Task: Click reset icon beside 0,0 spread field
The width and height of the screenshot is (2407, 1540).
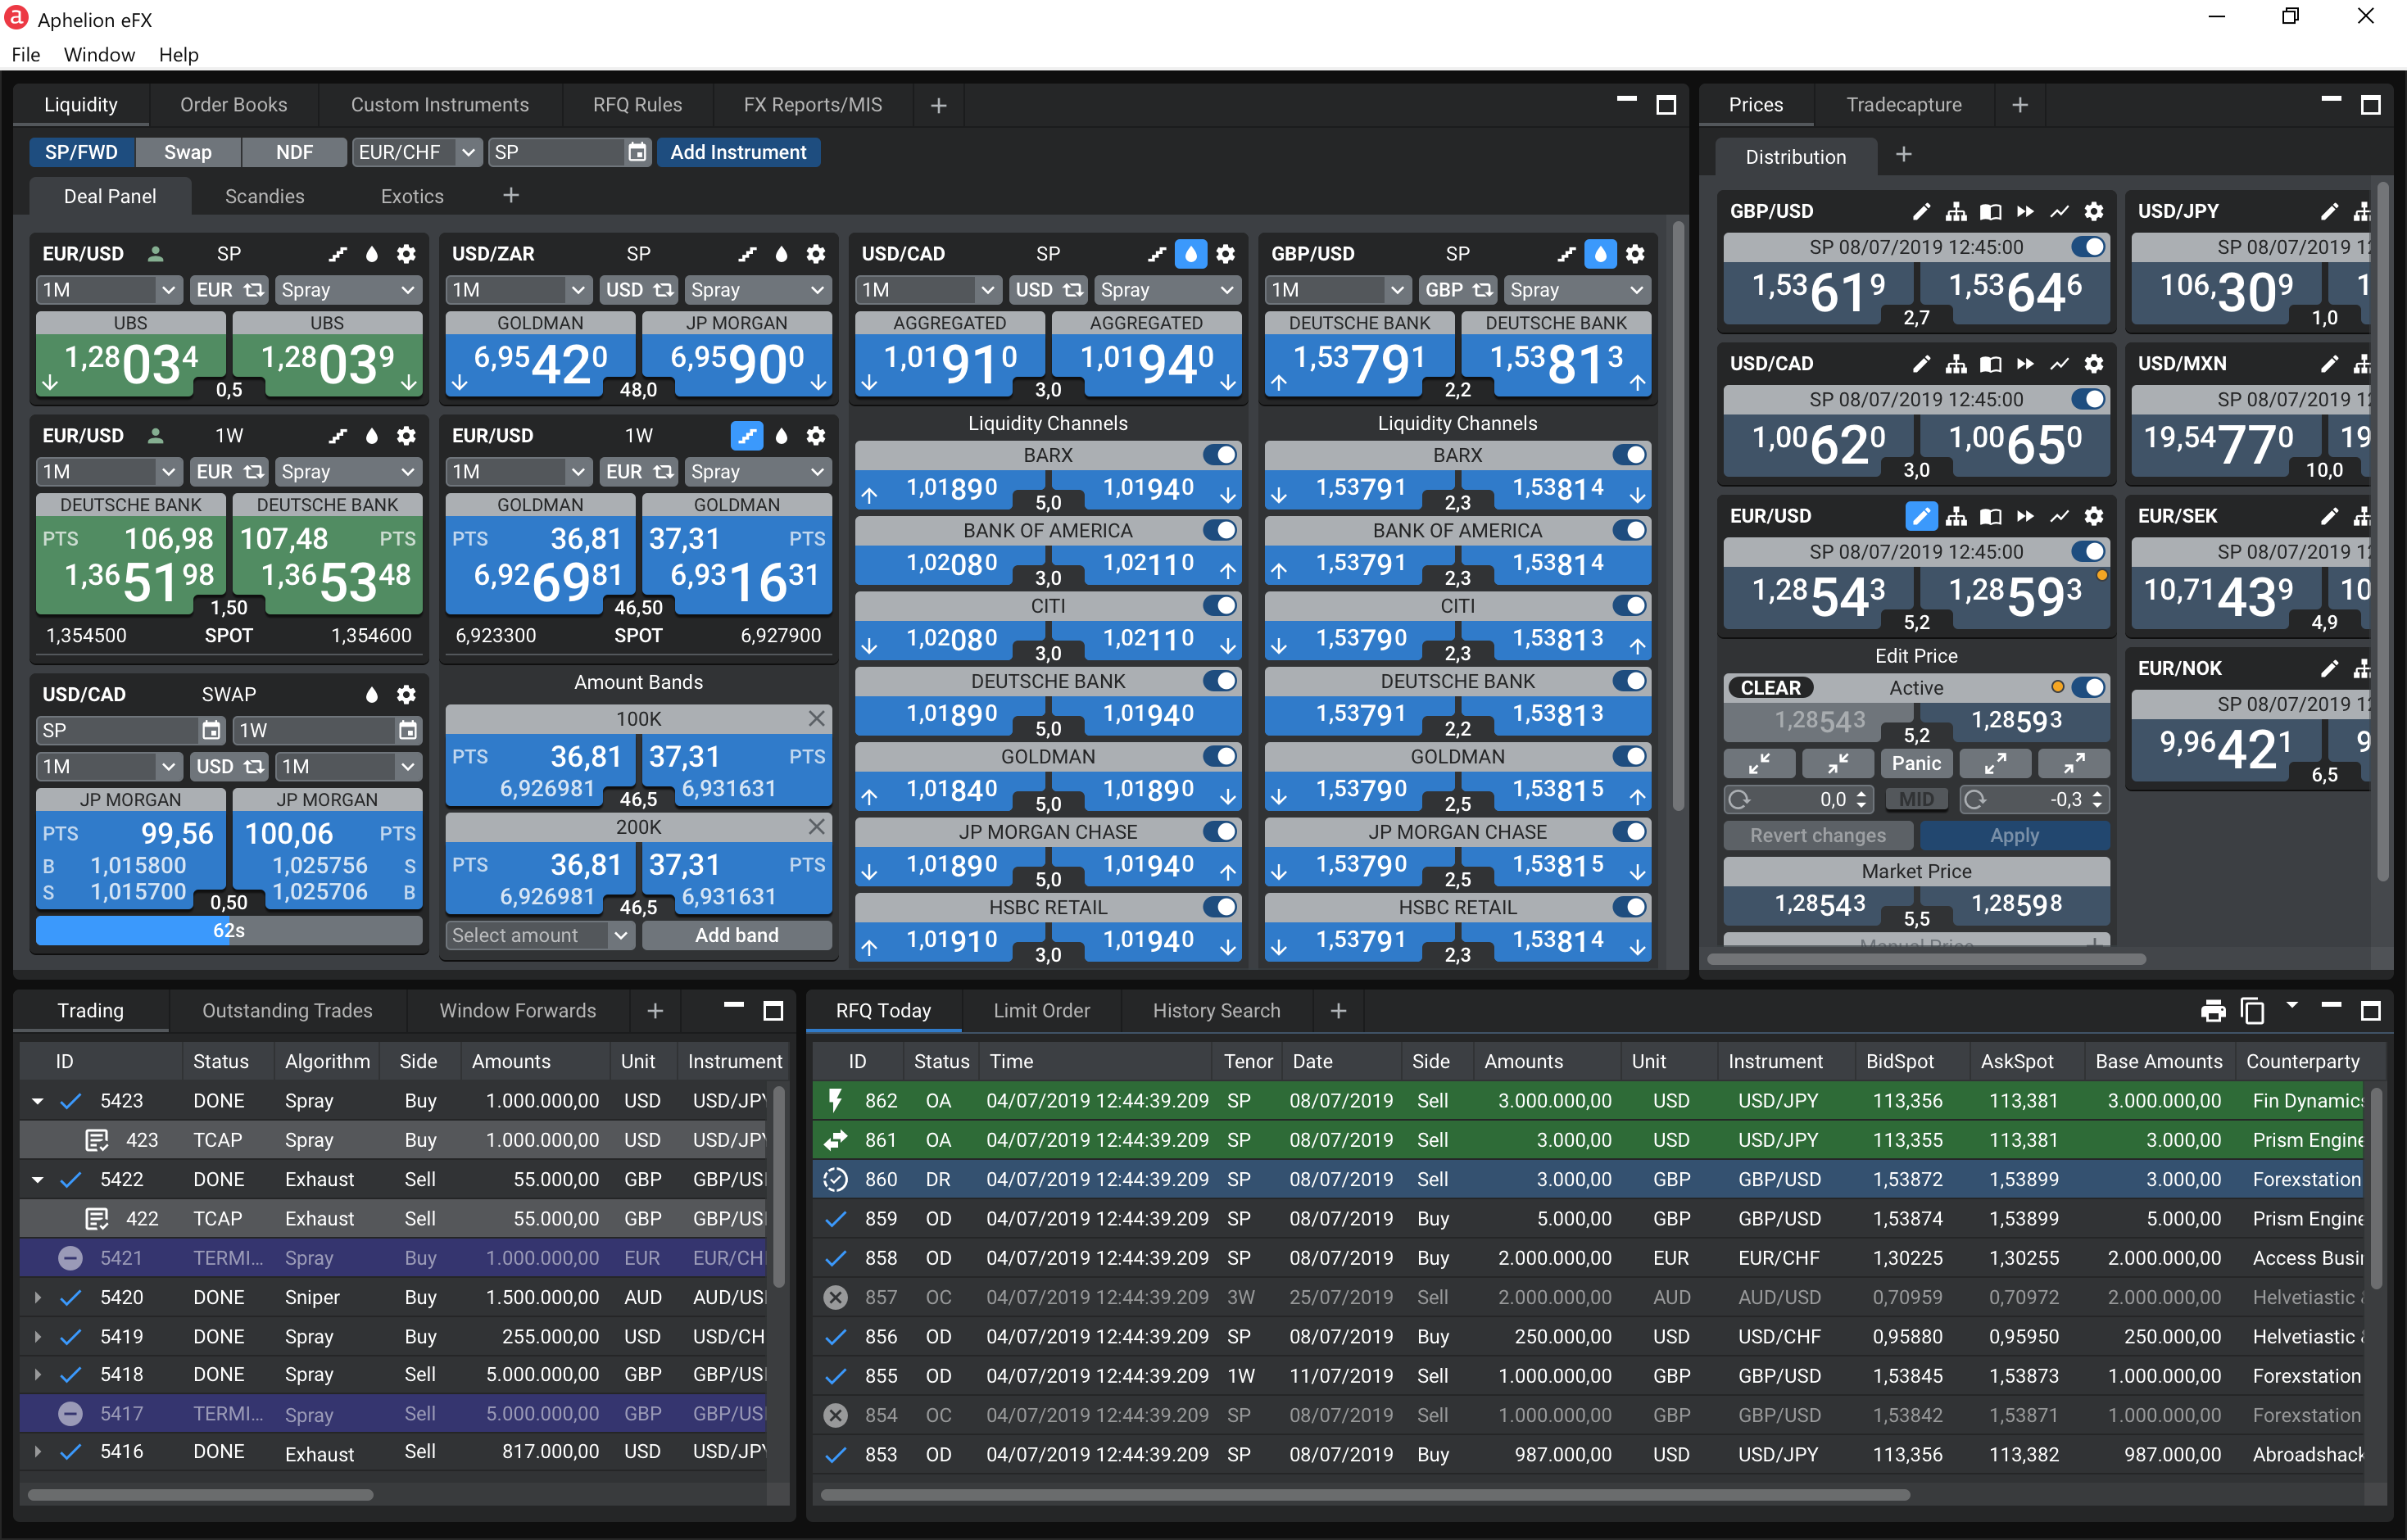Action: coord(1740,800)
